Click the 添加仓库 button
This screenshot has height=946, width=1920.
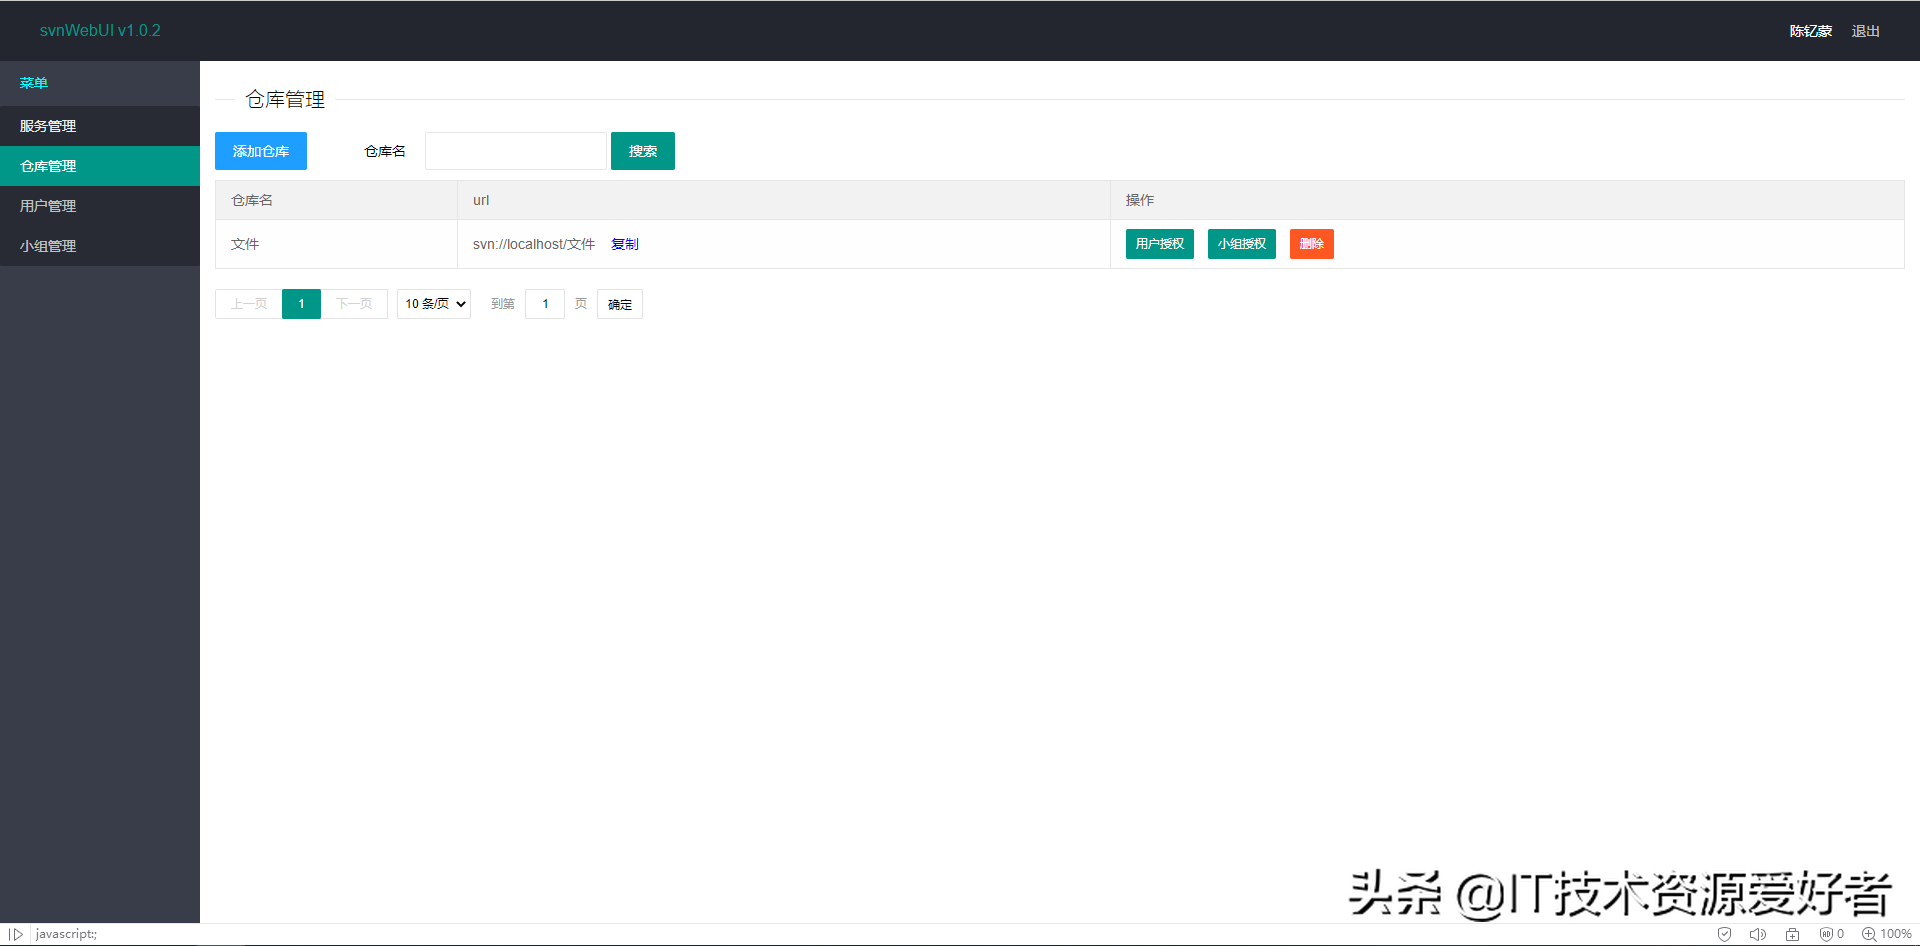click(260, 151)
